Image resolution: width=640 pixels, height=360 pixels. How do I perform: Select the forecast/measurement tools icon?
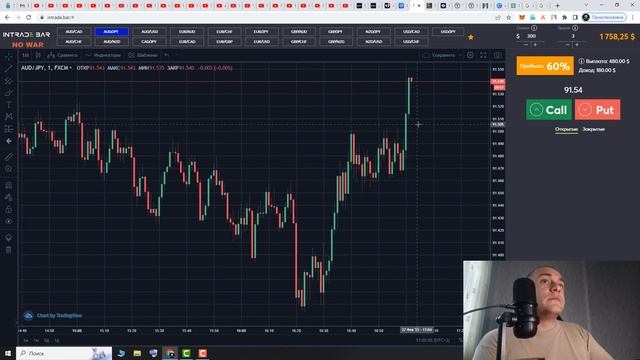pos(9,129)
